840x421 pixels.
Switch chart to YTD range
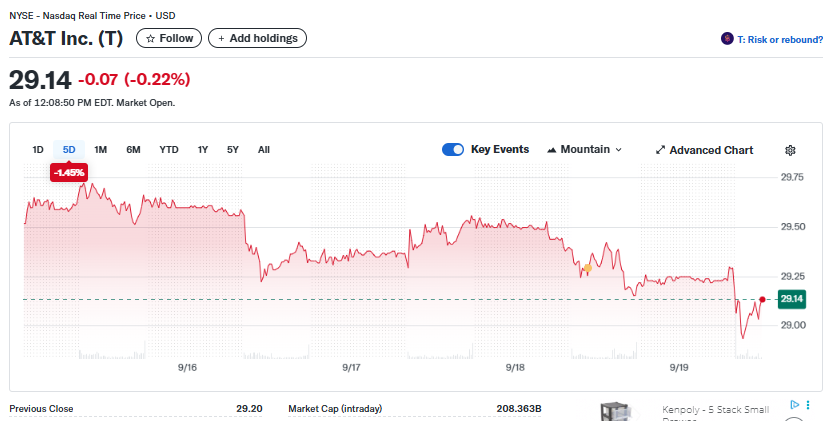coord(169,149)
